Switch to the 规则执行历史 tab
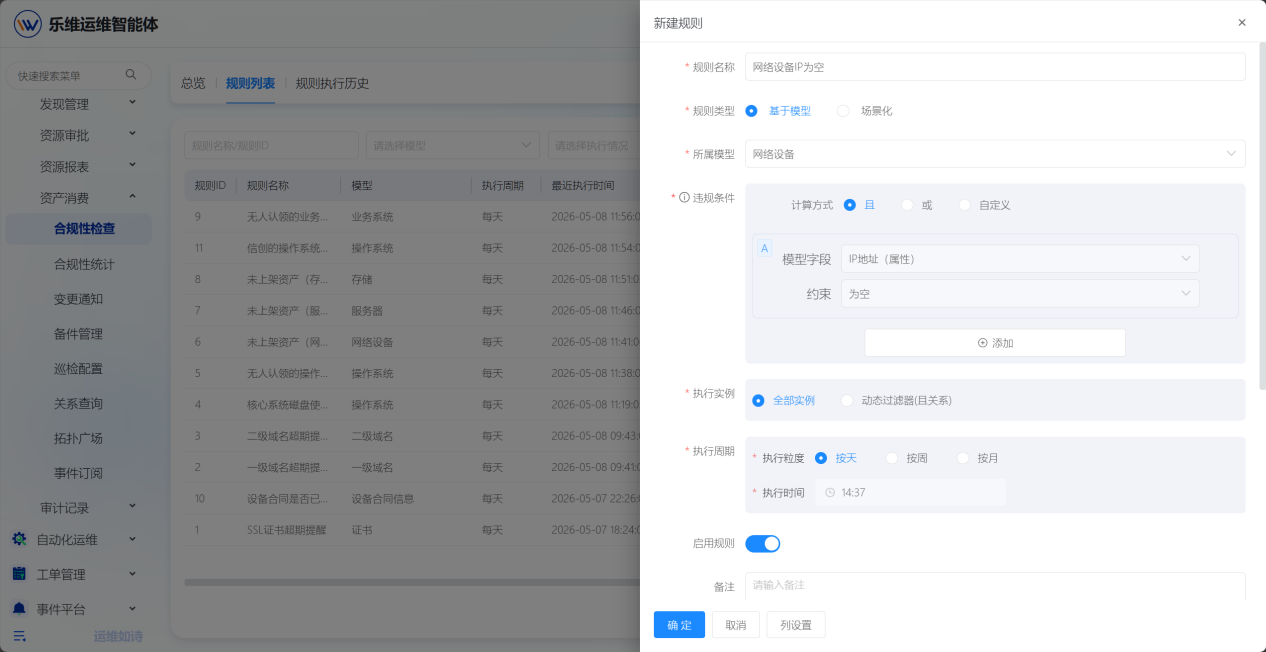The width and height of the screenshot is (1266, 652). click(332, 83)
